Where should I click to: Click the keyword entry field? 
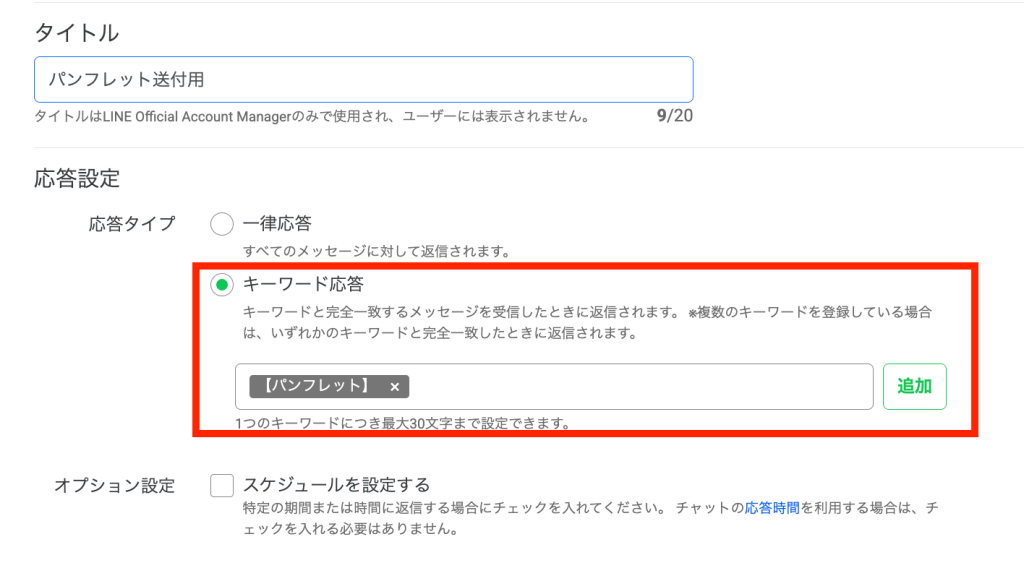[600, 387]
